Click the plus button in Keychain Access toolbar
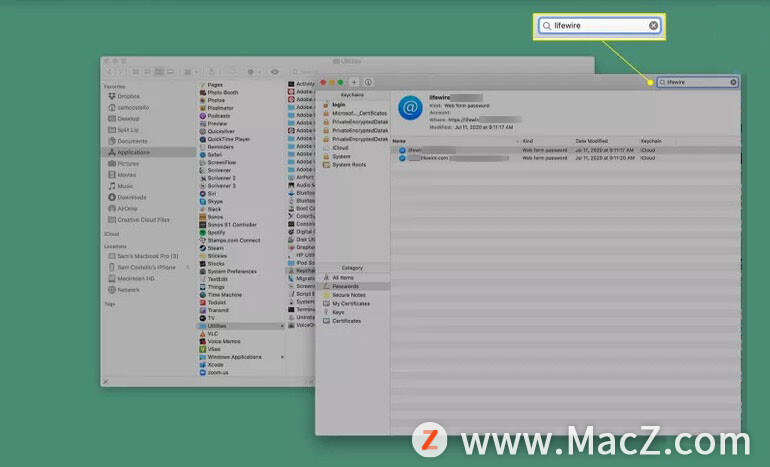This screenshot has height=467, width=770. coord(354,82)
